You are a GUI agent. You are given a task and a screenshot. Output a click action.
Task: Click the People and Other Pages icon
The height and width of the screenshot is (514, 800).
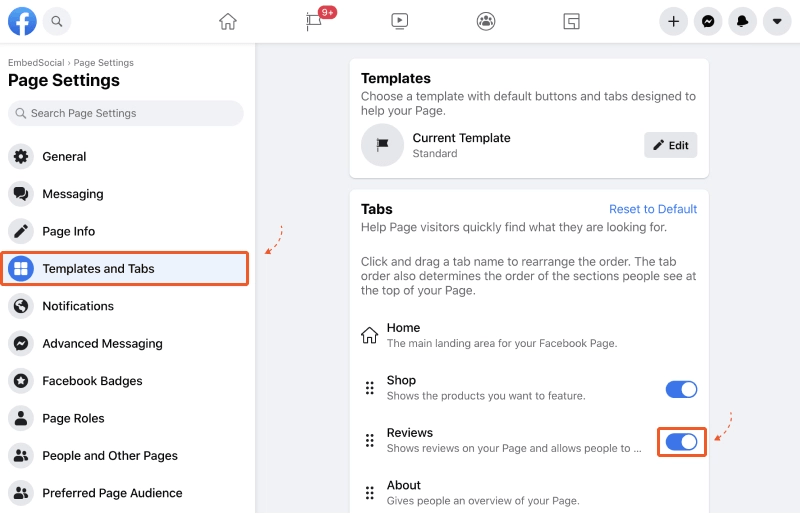pos(21,455)
